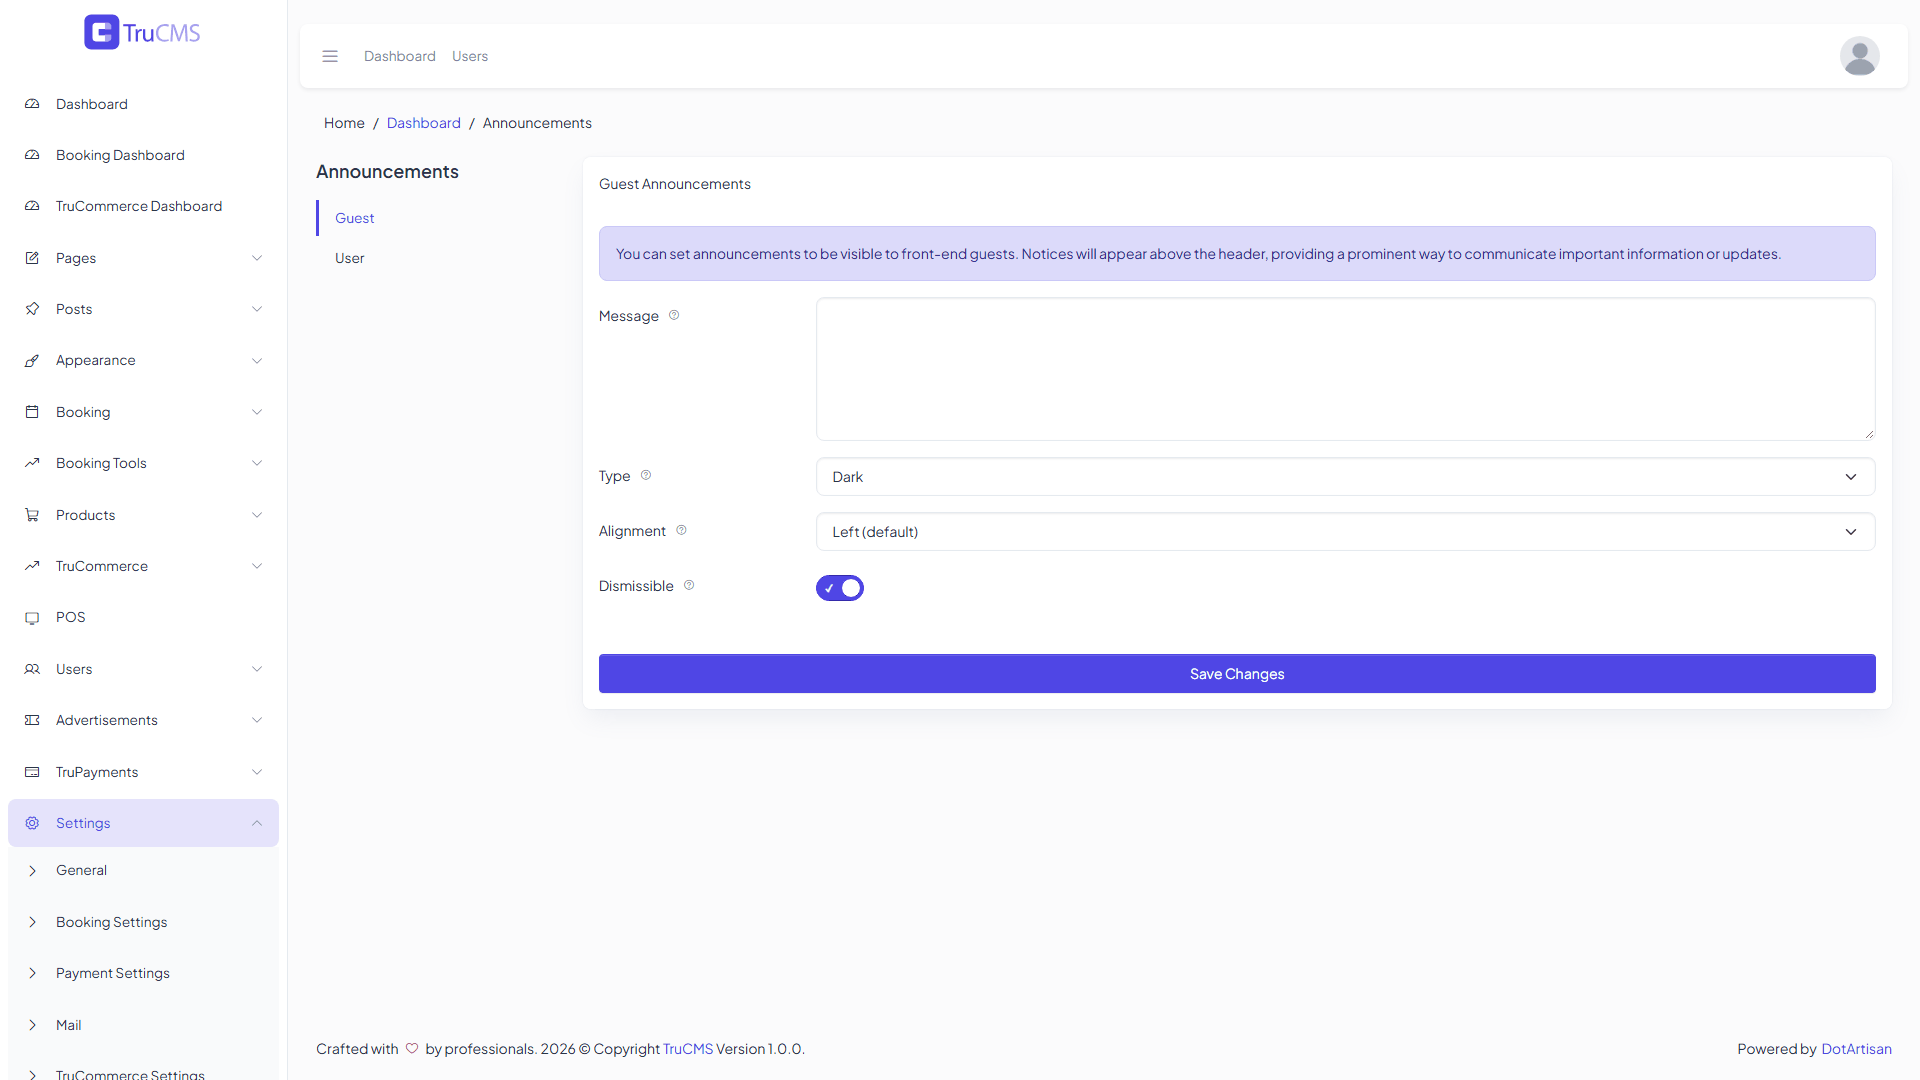This screenshot has width=1920, height=1080.
Task: Expand the TruPayments menu chevron
Action: (257, 772)
